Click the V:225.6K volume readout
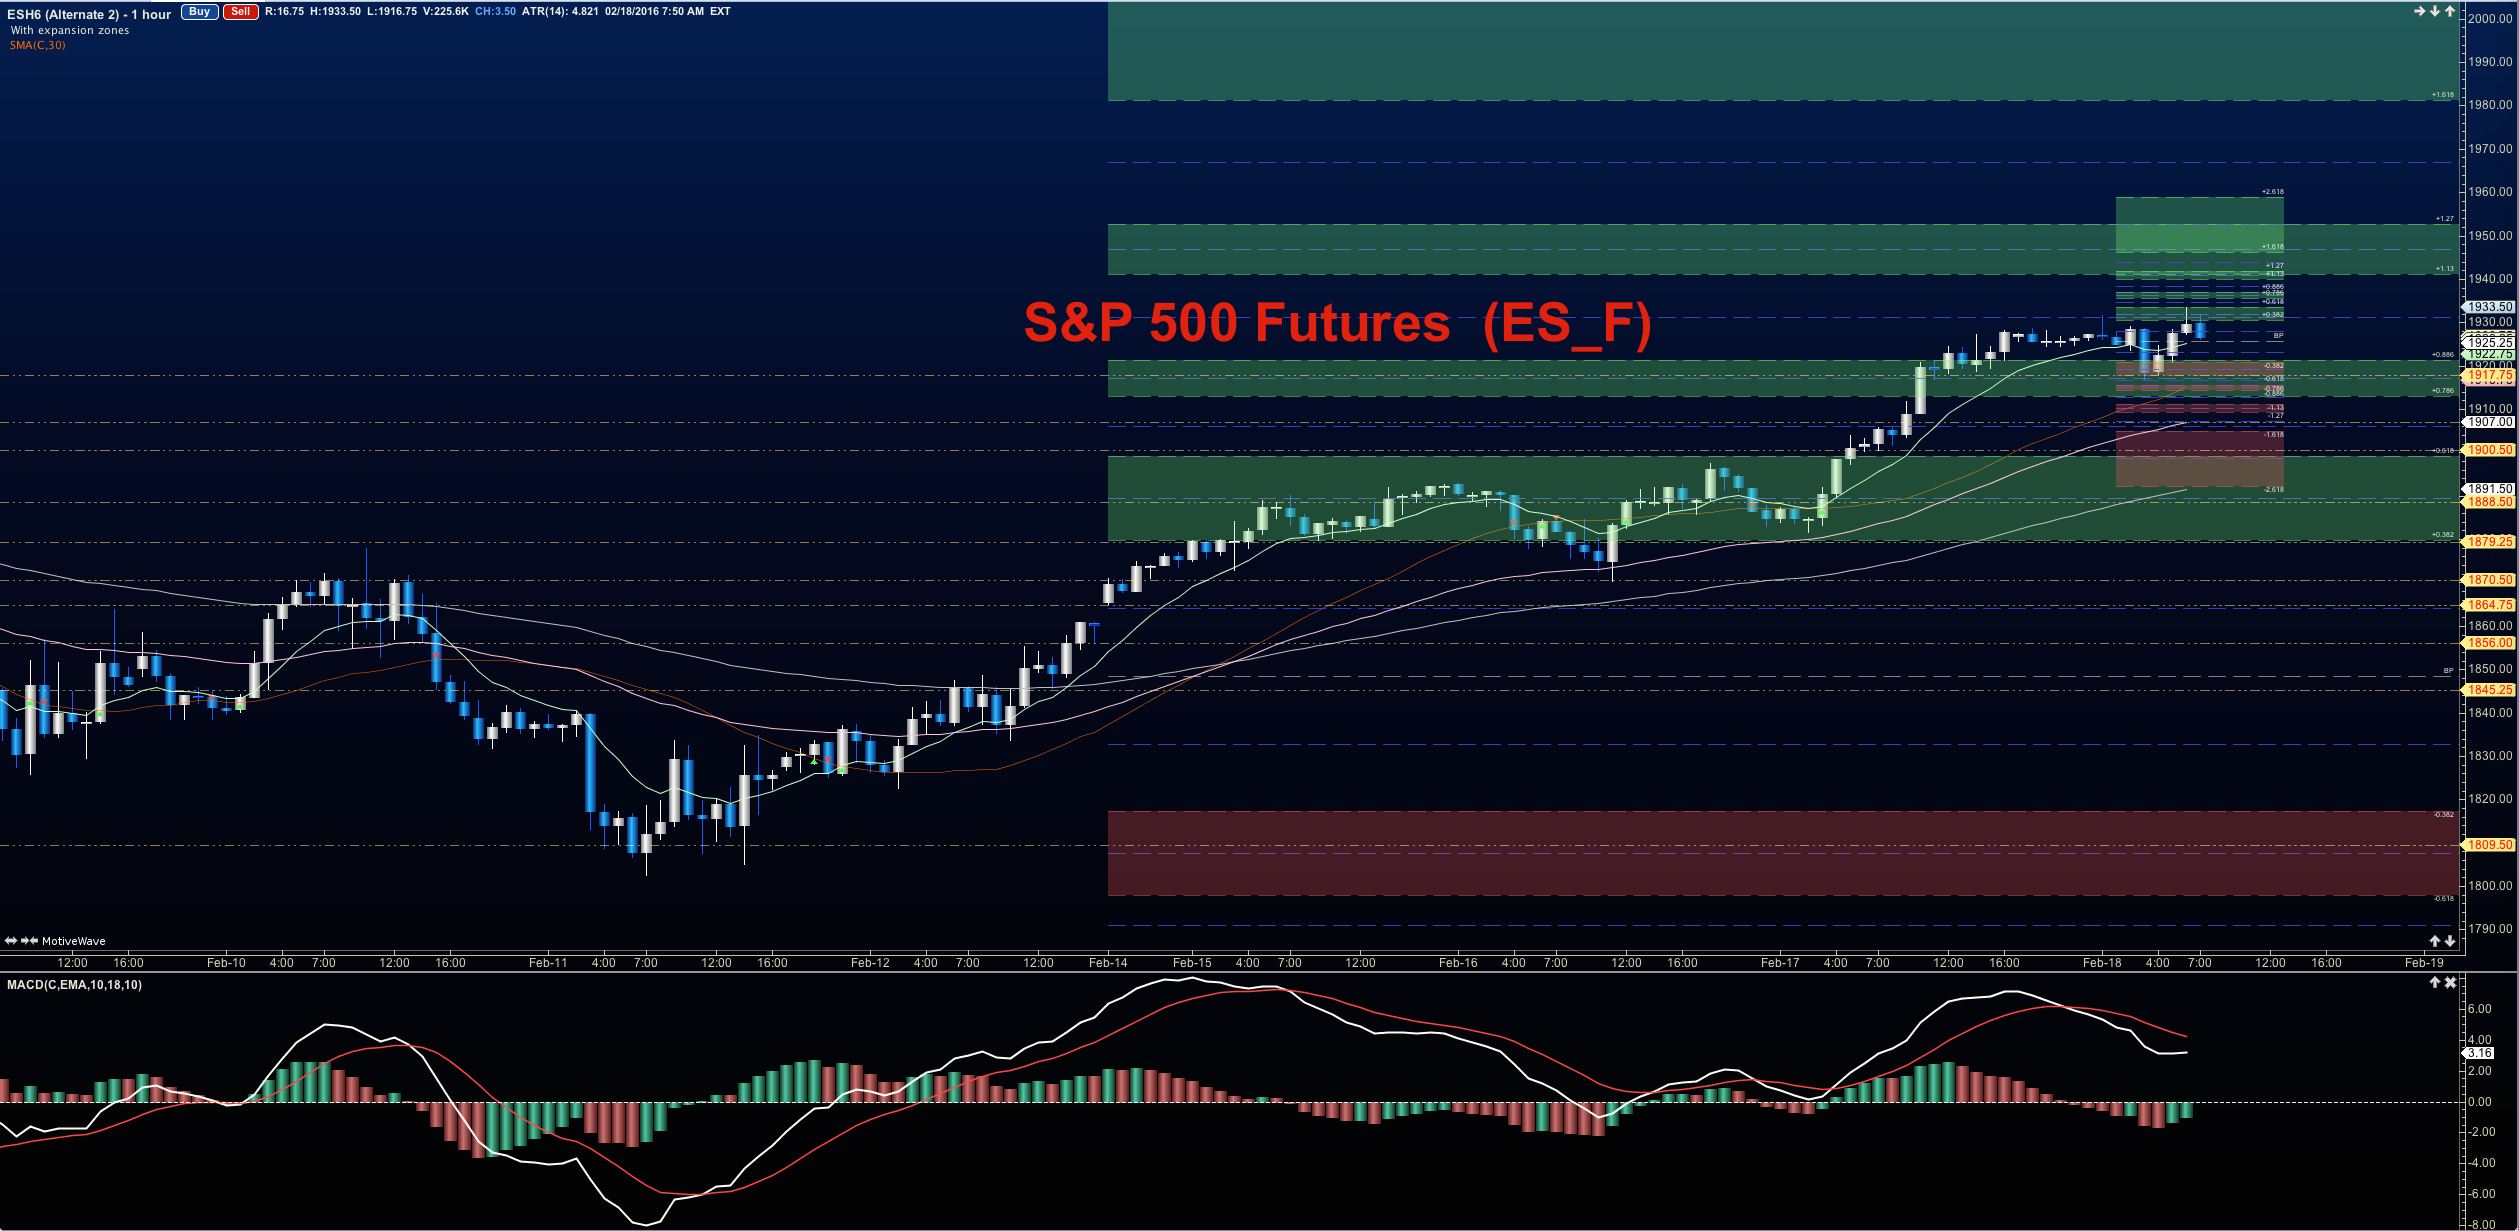 445,12
